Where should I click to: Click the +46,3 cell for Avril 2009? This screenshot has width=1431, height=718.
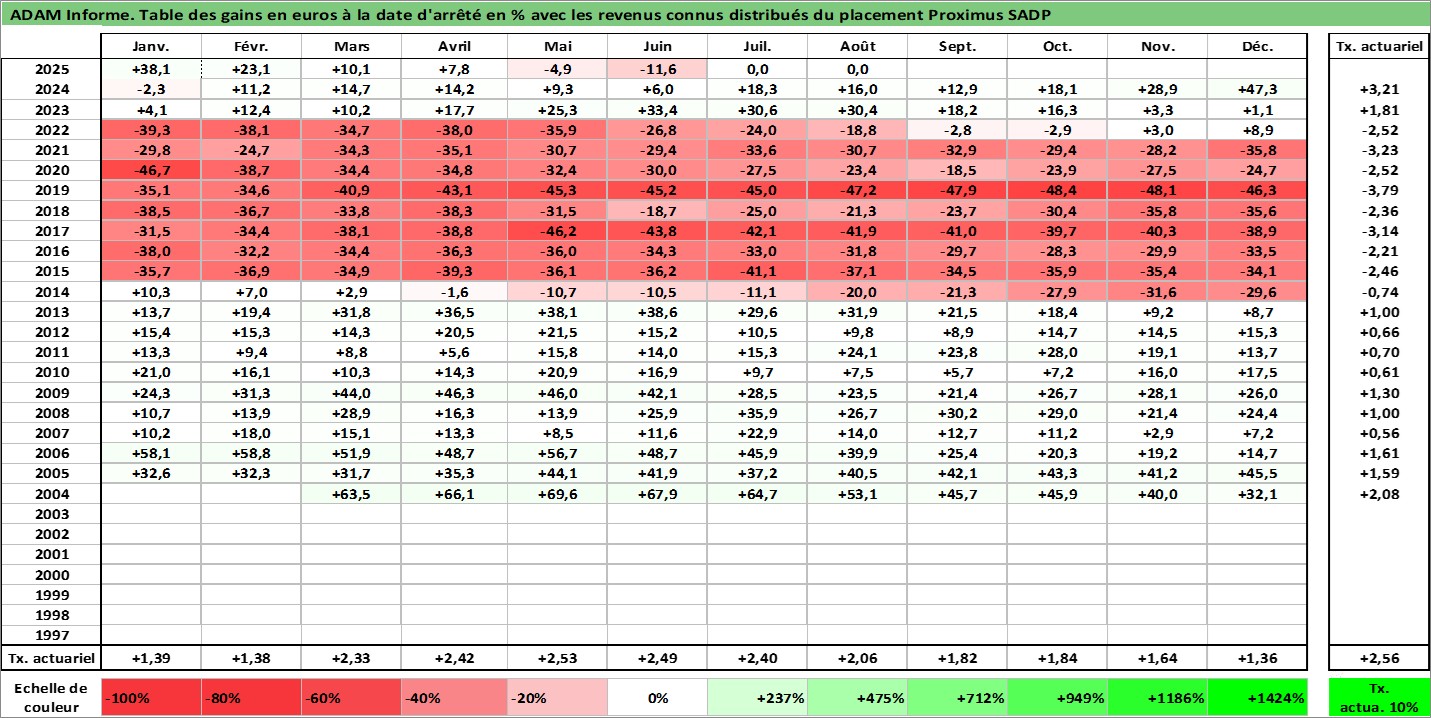[x=455, y=393]
